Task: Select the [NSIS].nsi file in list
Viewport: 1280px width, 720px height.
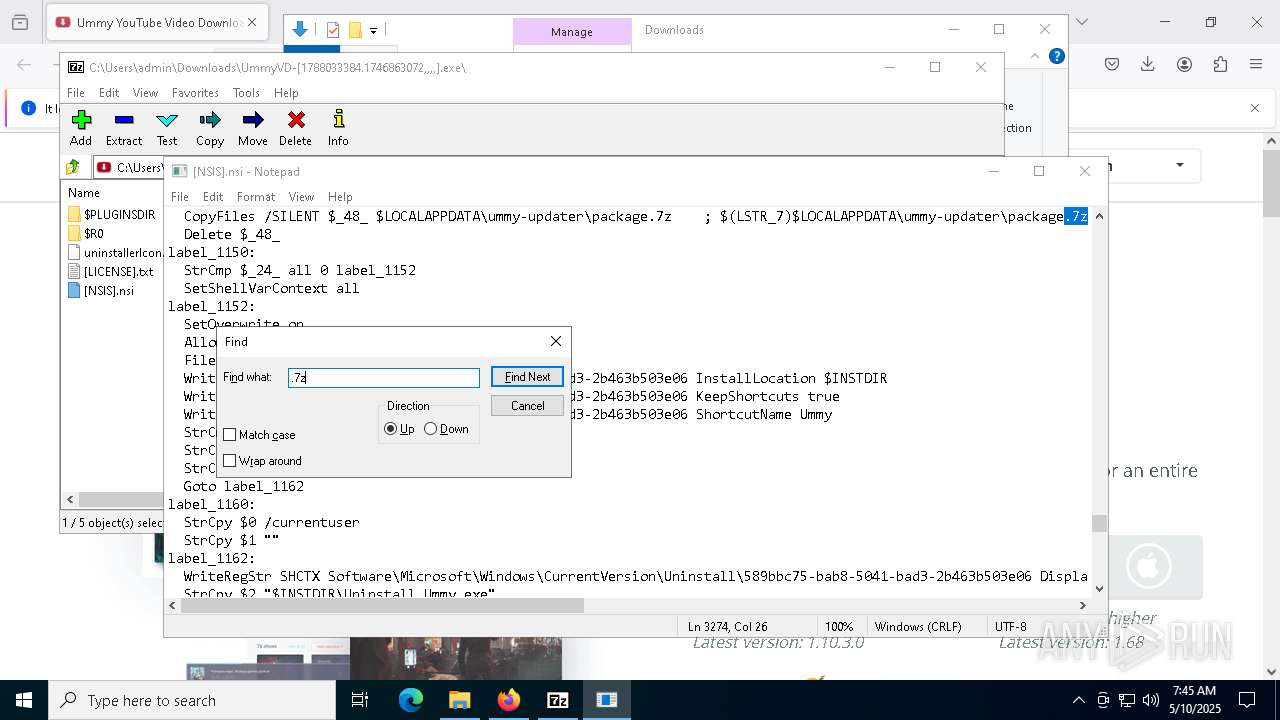Action: pyautogui.click(x=101, y=290)
